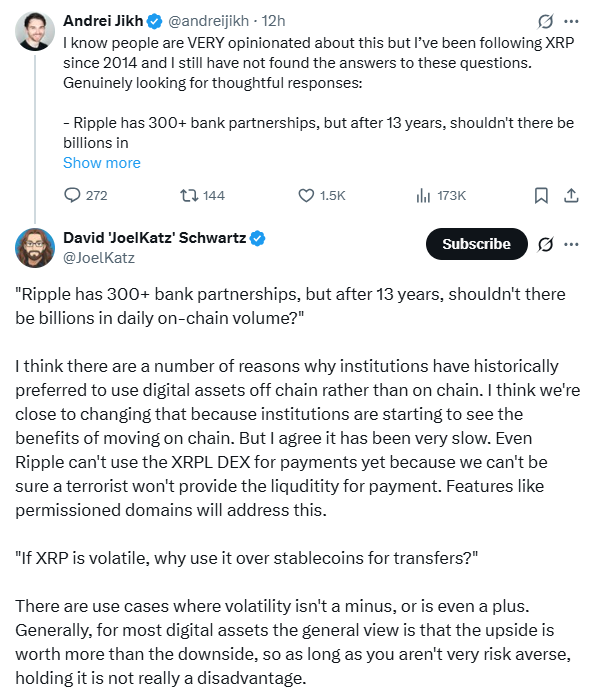The width and height of the screenshot is (595, 697).
Task: Open David Schwartz's avatar
Action: tap(35, 248)
